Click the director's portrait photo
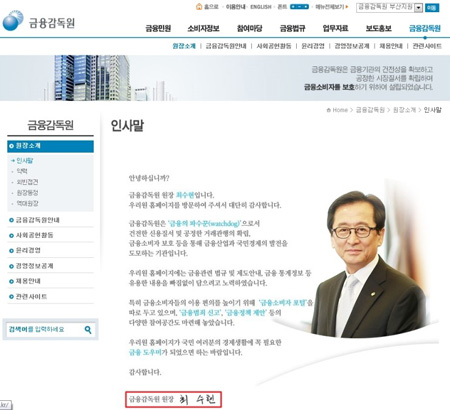This screenshot has height=410, width=450. 369,263
